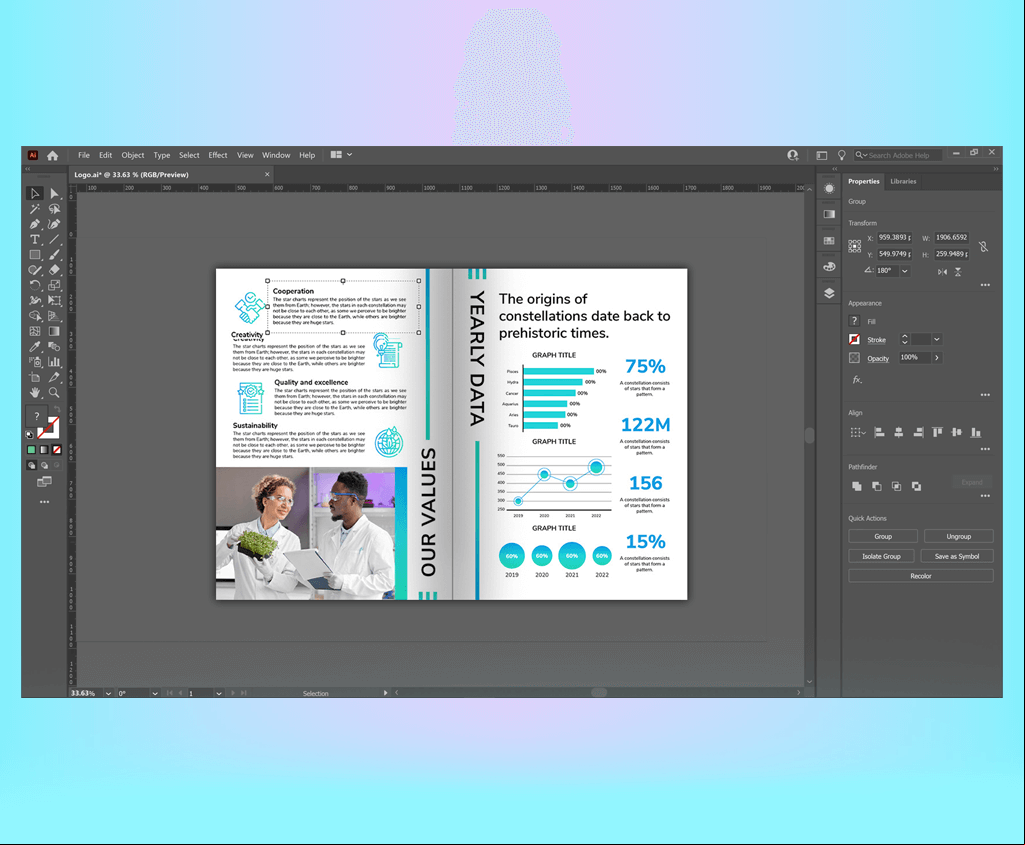
Task: Select the Rectangle tool
Action: (x=35, y=255)
